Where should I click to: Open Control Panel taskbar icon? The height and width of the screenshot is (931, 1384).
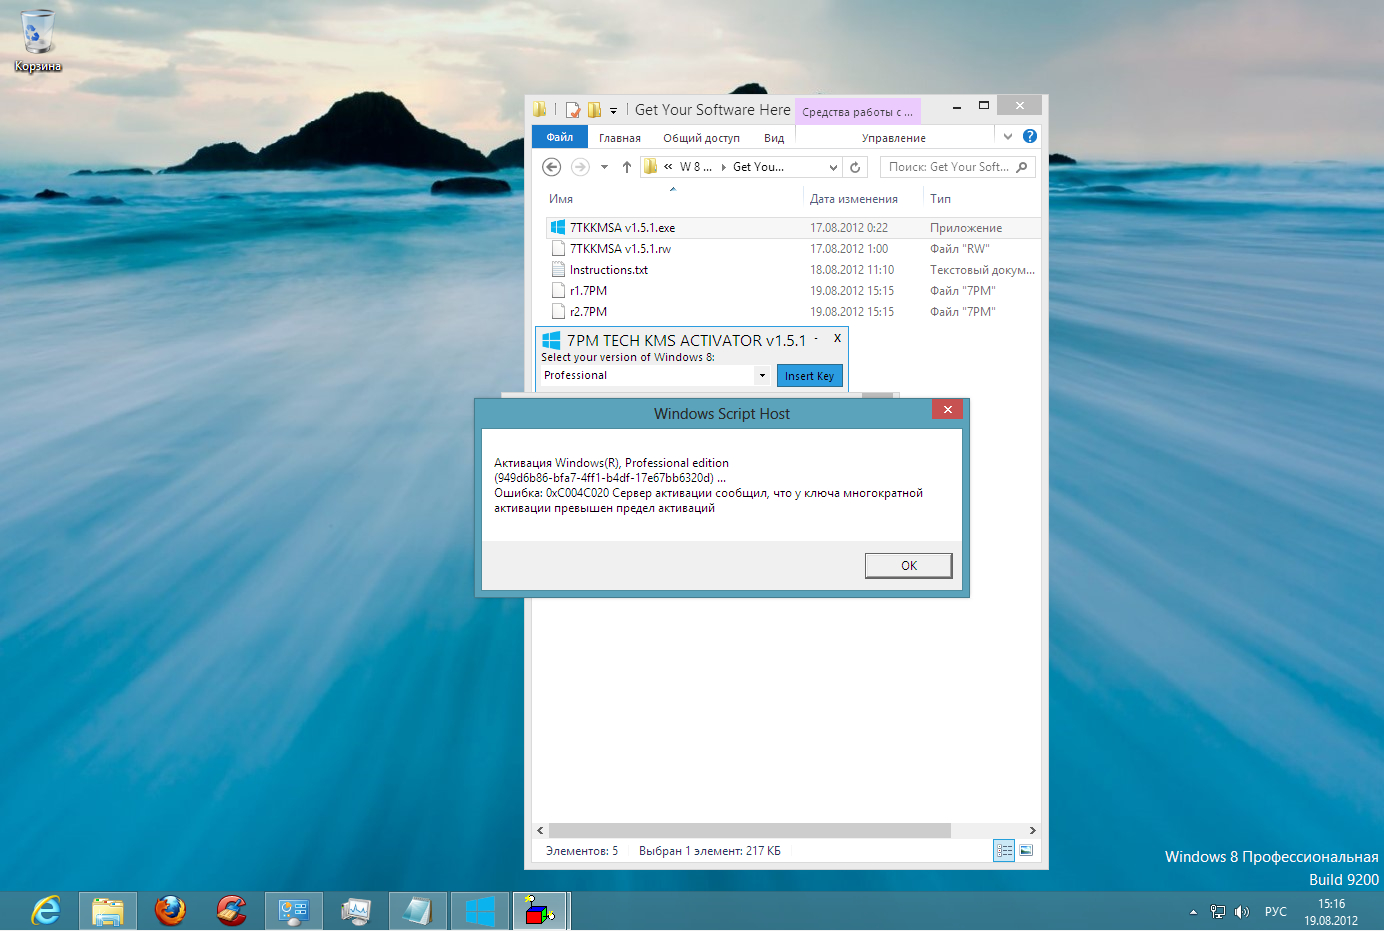point(294,911)
